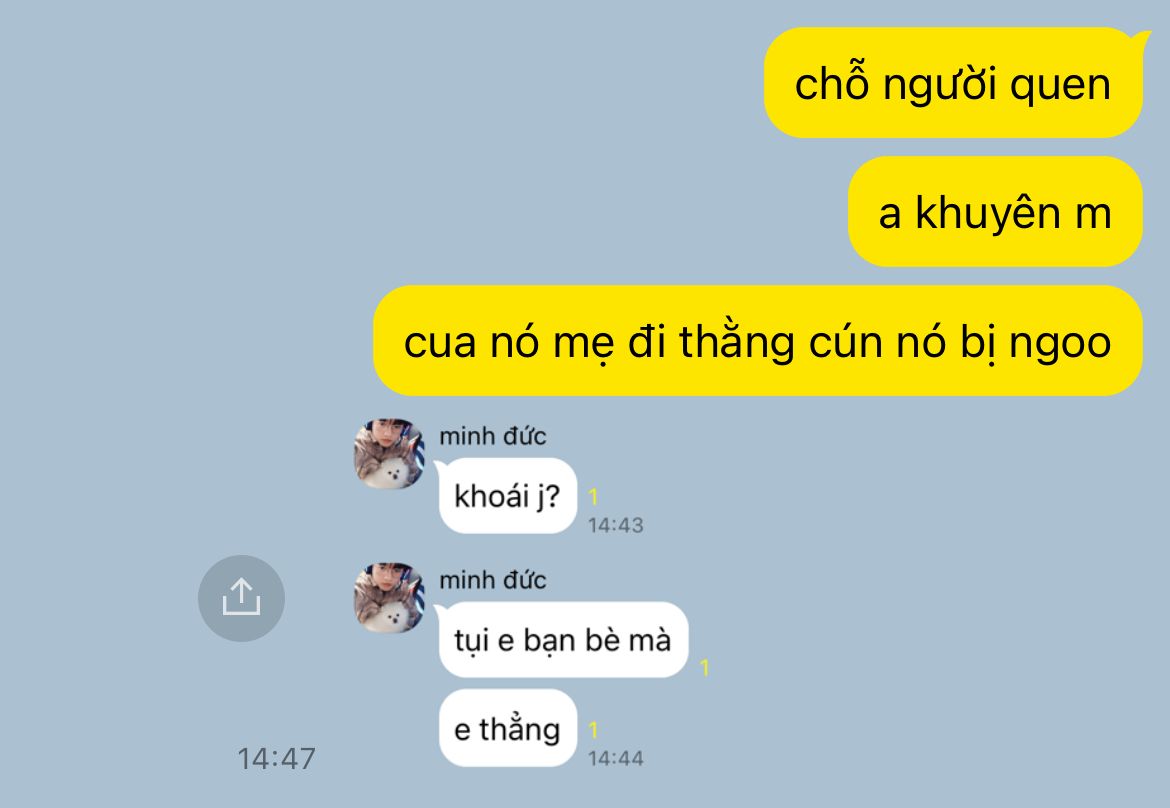This screenshot has width=1170, height=808.
Task: Click the tail of 'tụi e bạn bè mà' bubble
Action: pyautogui.click(x=439, y=610)
